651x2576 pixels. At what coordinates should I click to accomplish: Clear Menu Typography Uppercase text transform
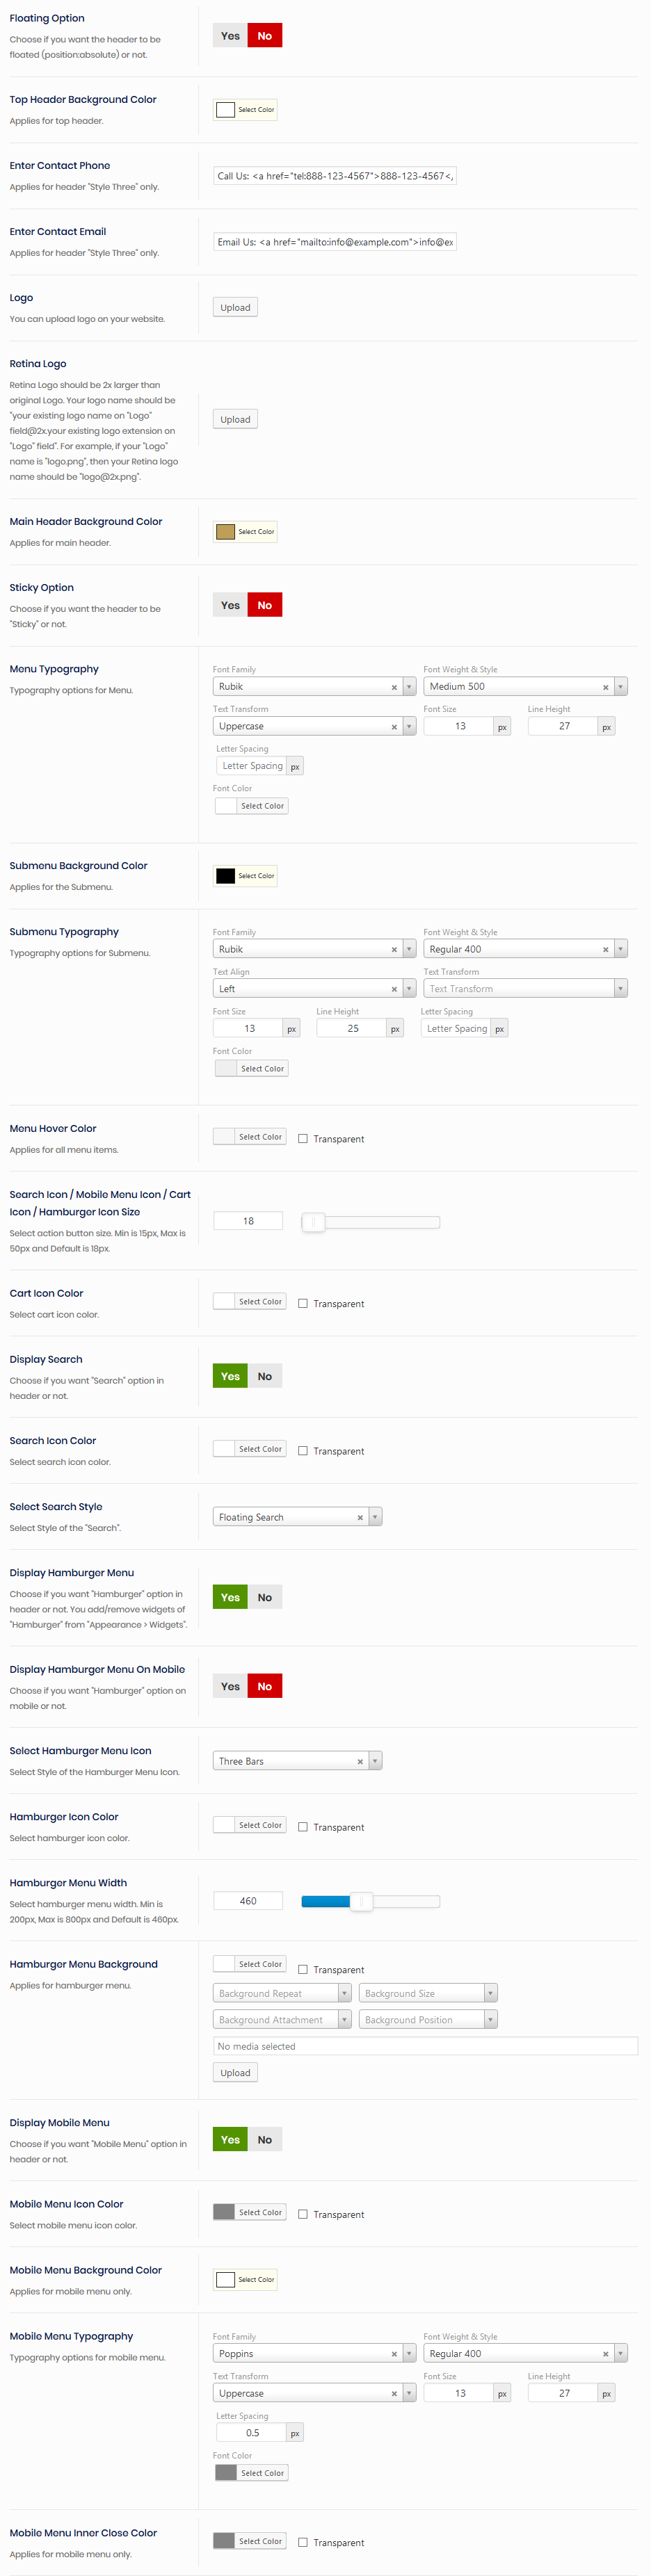394,727
